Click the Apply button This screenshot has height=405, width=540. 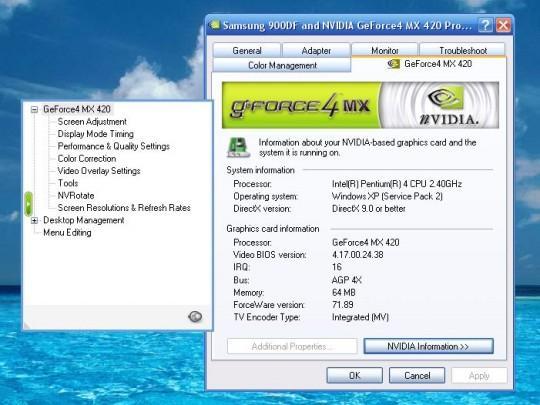tap(479, 375)
